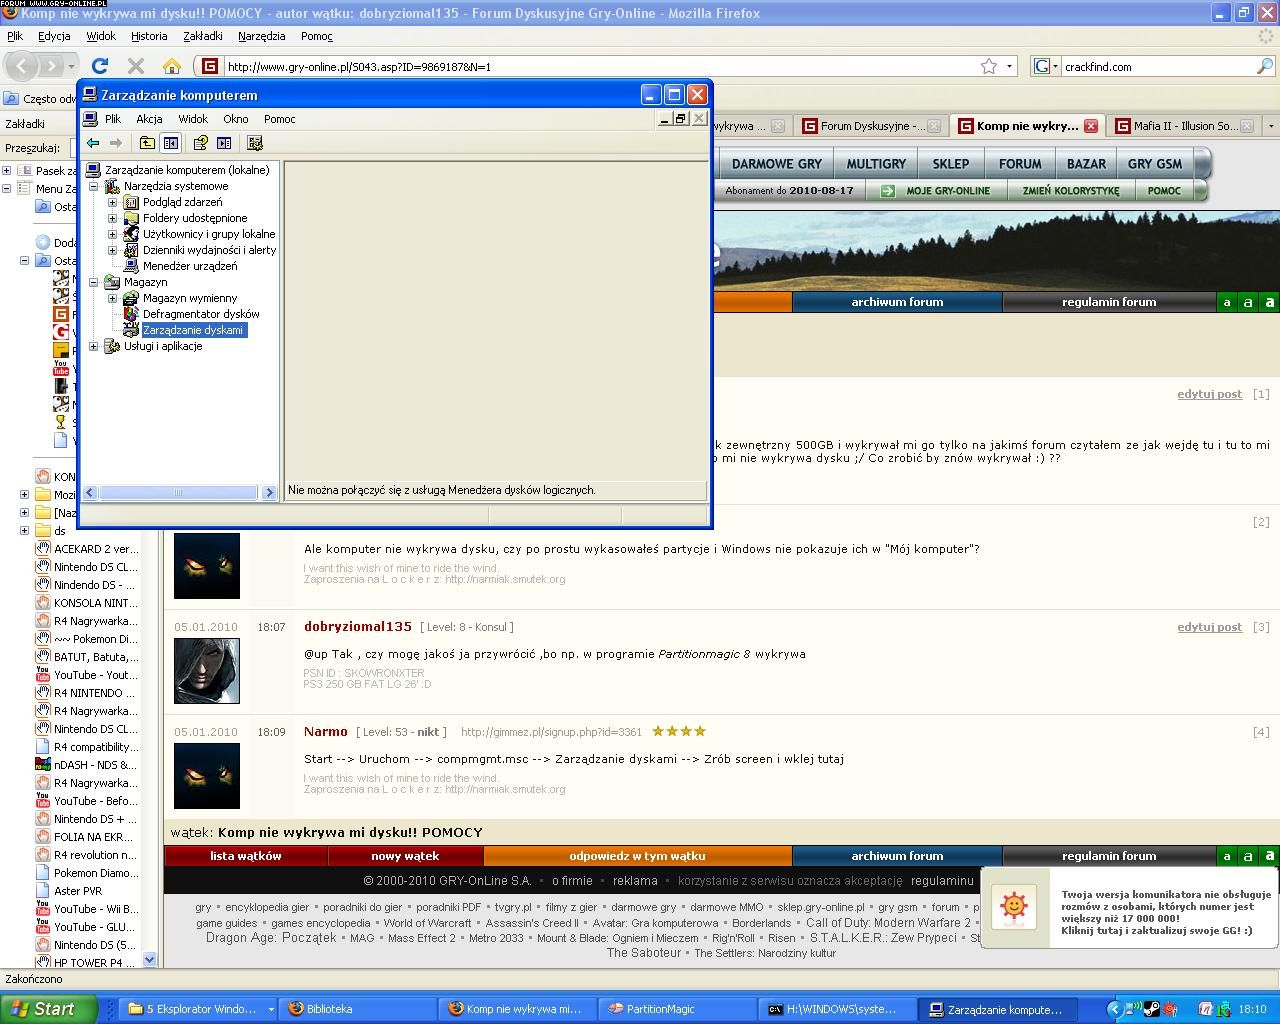The image size is (1280, 1024).
Task: Open the Akcja menu in Computer Management
Action: [x=149, y=119]
